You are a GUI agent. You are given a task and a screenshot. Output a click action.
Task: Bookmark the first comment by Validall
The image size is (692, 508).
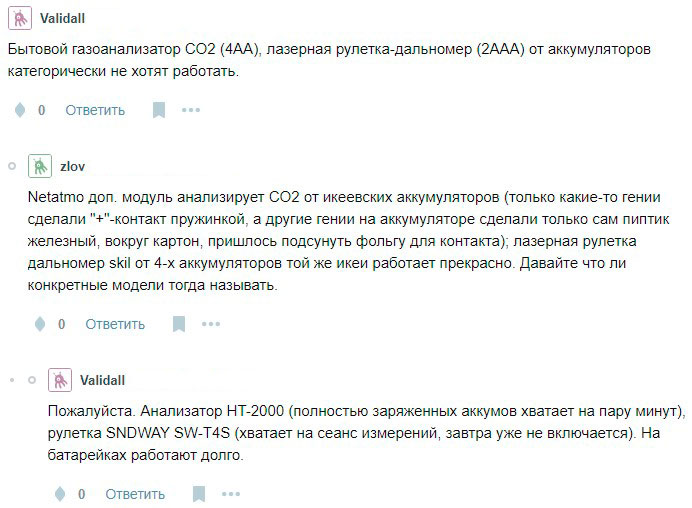pyautogui.click(x=159, y=110)
